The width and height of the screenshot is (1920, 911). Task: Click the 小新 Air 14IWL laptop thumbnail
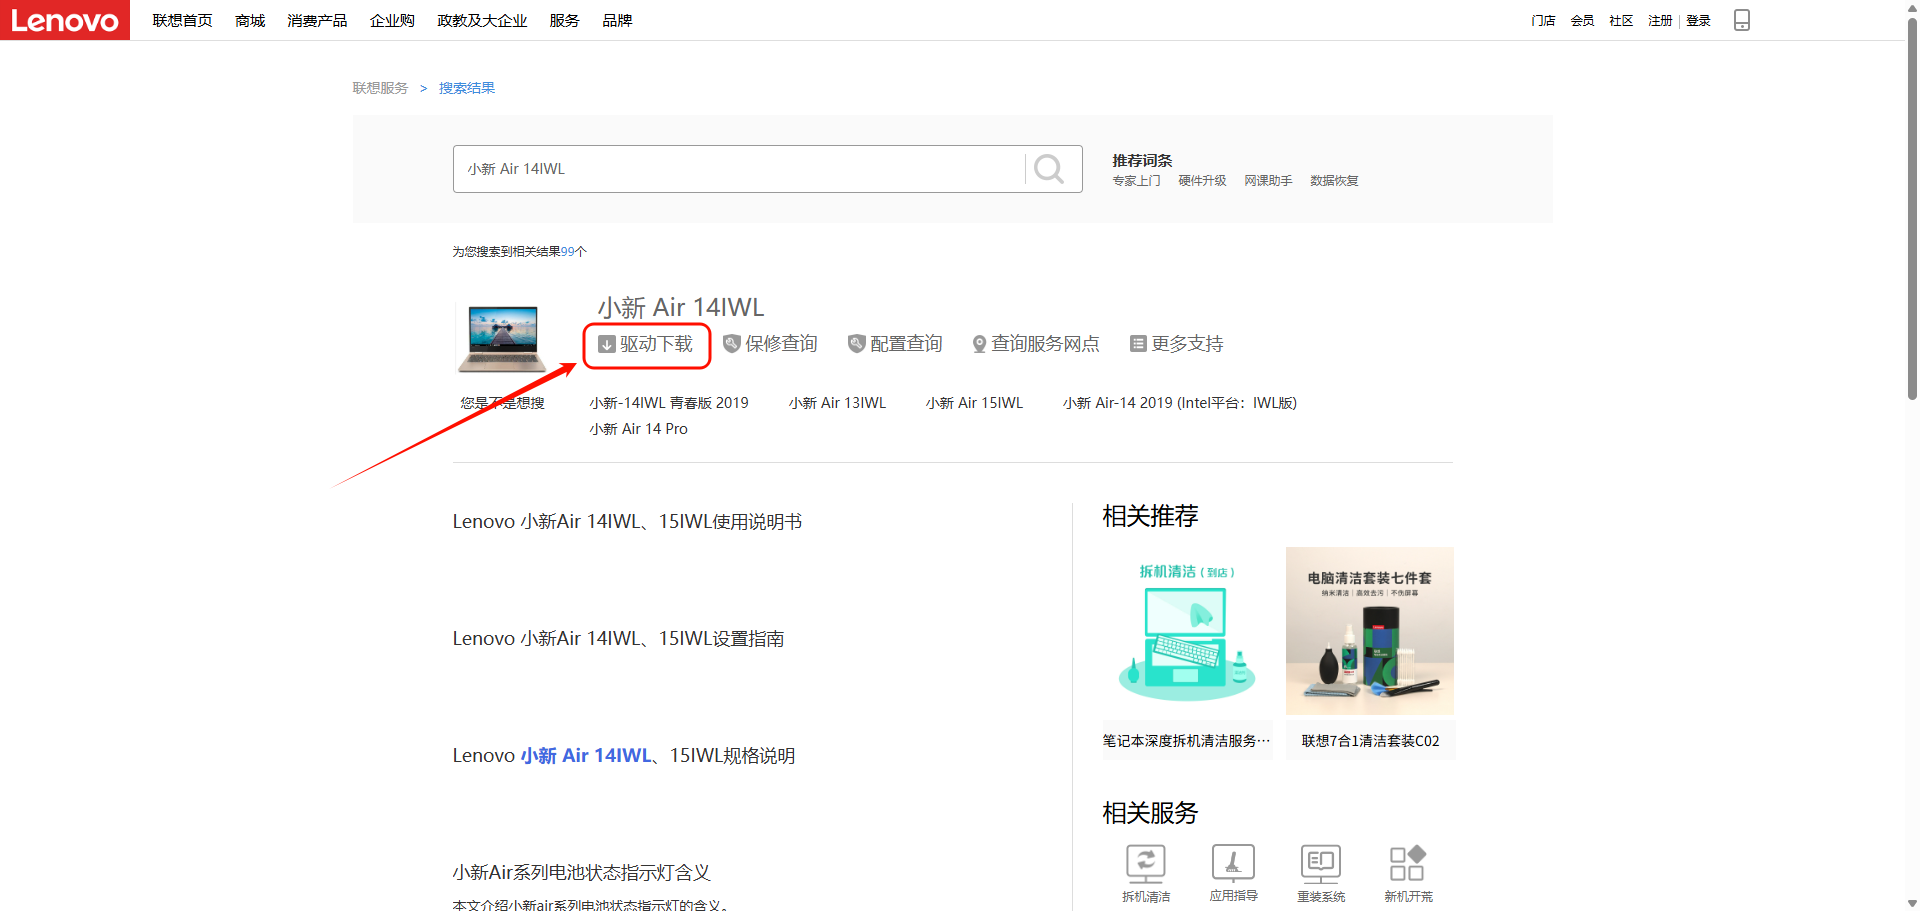click(502, 338)
